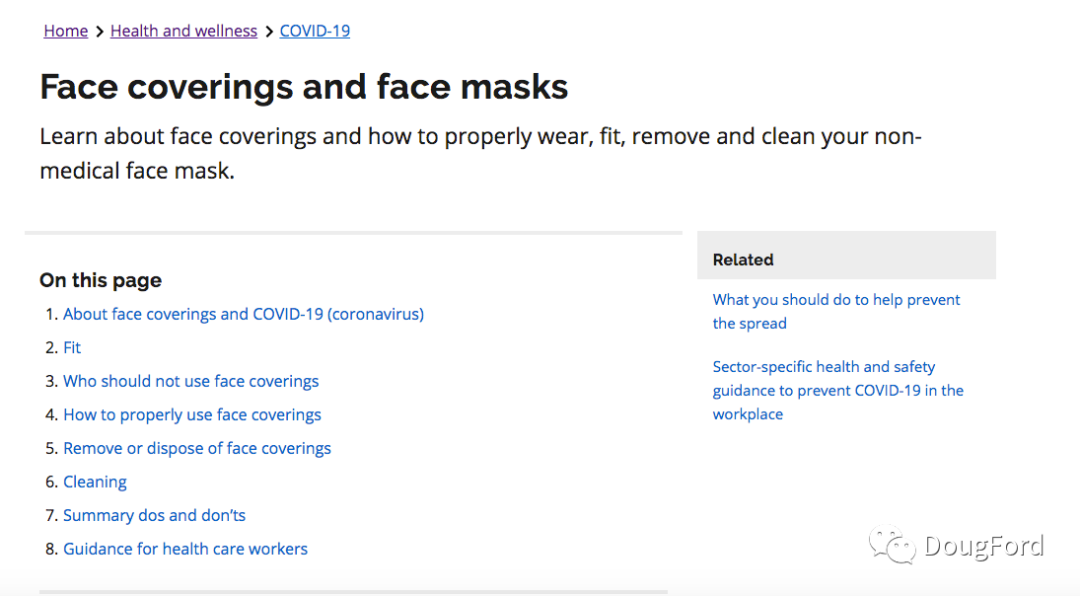Viewport: 1080px width, 596px height.
Task: Open the Health and wellness breadcrumb
Action: click(183, 31)
